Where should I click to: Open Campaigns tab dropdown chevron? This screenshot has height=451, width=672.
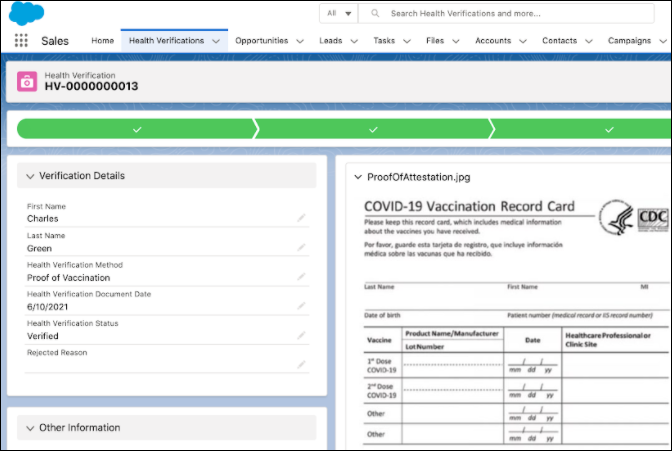tap(663, 41)
